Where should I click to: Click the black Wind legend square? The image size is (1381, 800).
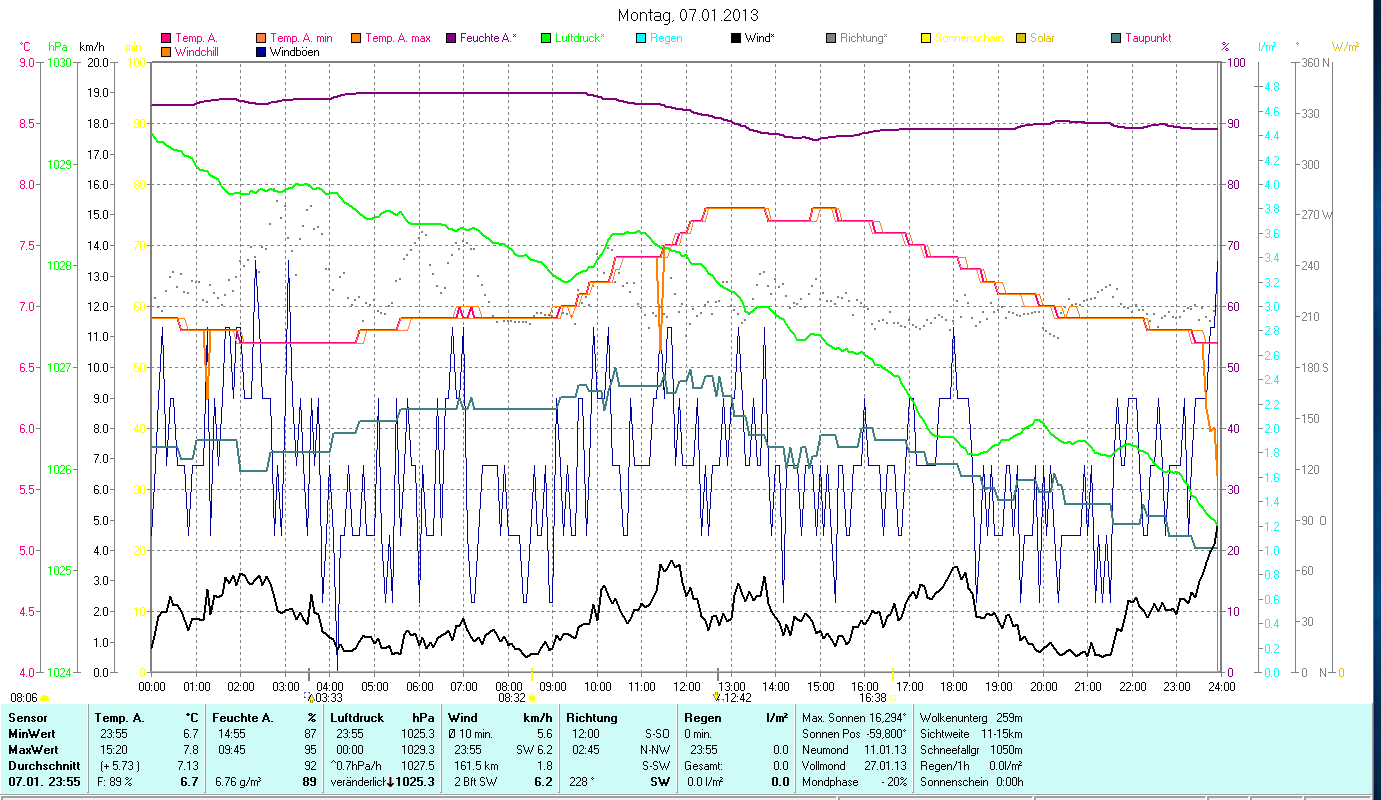[x=736, y=39]
